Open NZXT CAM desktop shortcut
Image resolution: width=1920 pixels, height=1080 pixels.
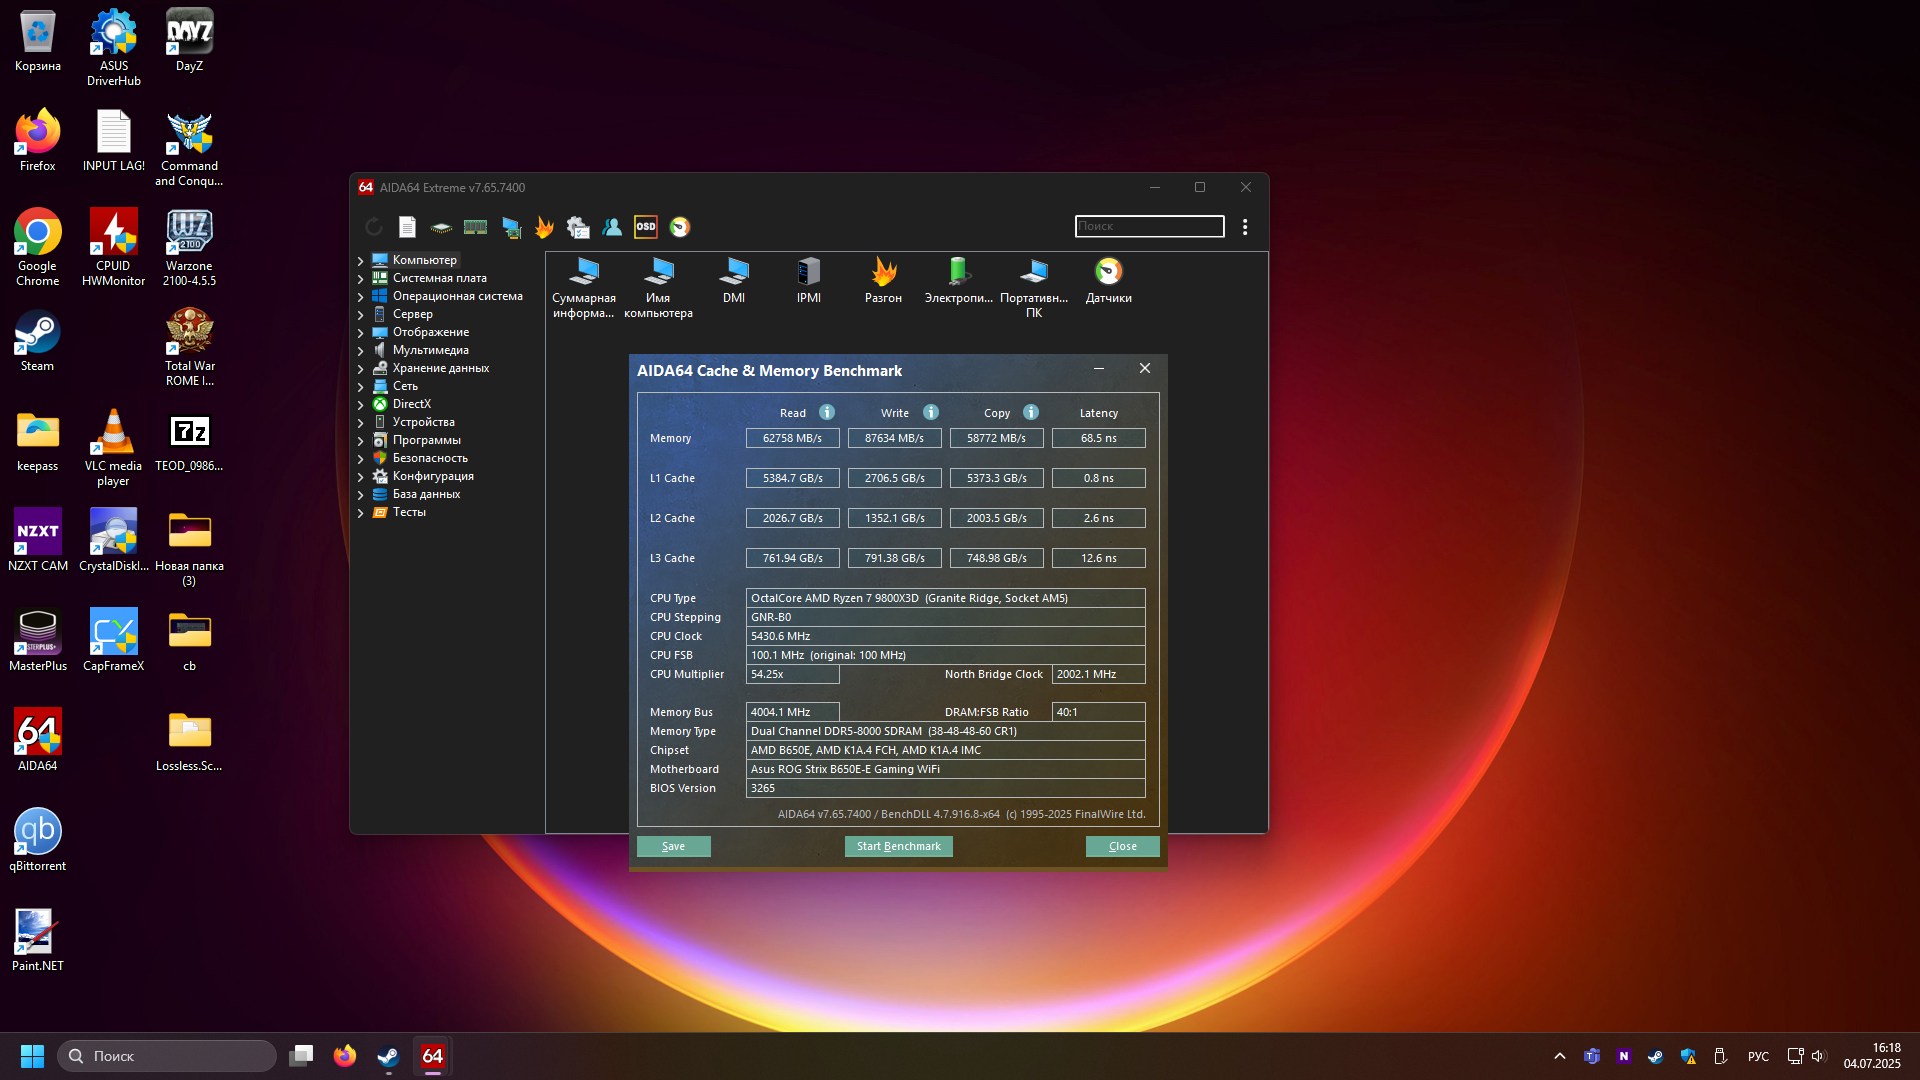point(38,540)
